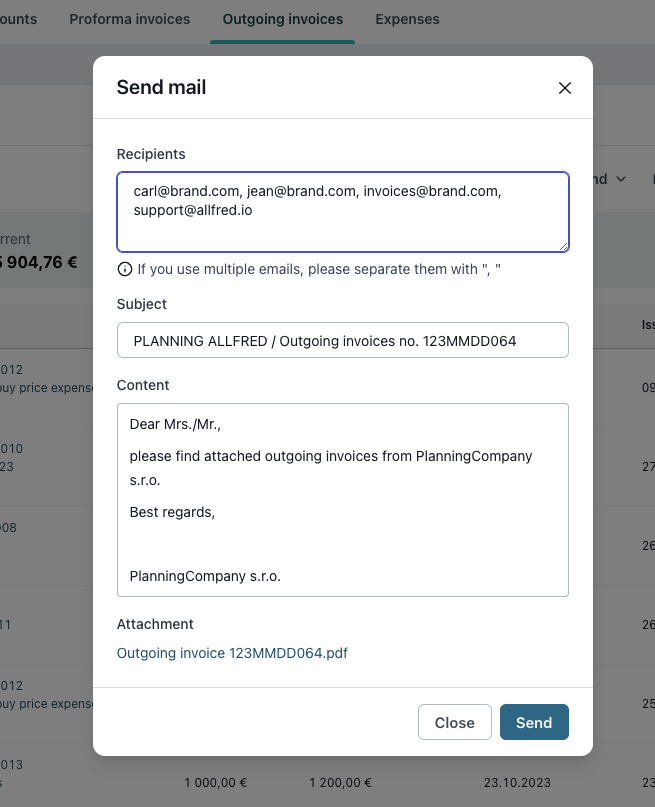Click the 'Dear Mrs./Mr.,' greeting line

[175, 424]
